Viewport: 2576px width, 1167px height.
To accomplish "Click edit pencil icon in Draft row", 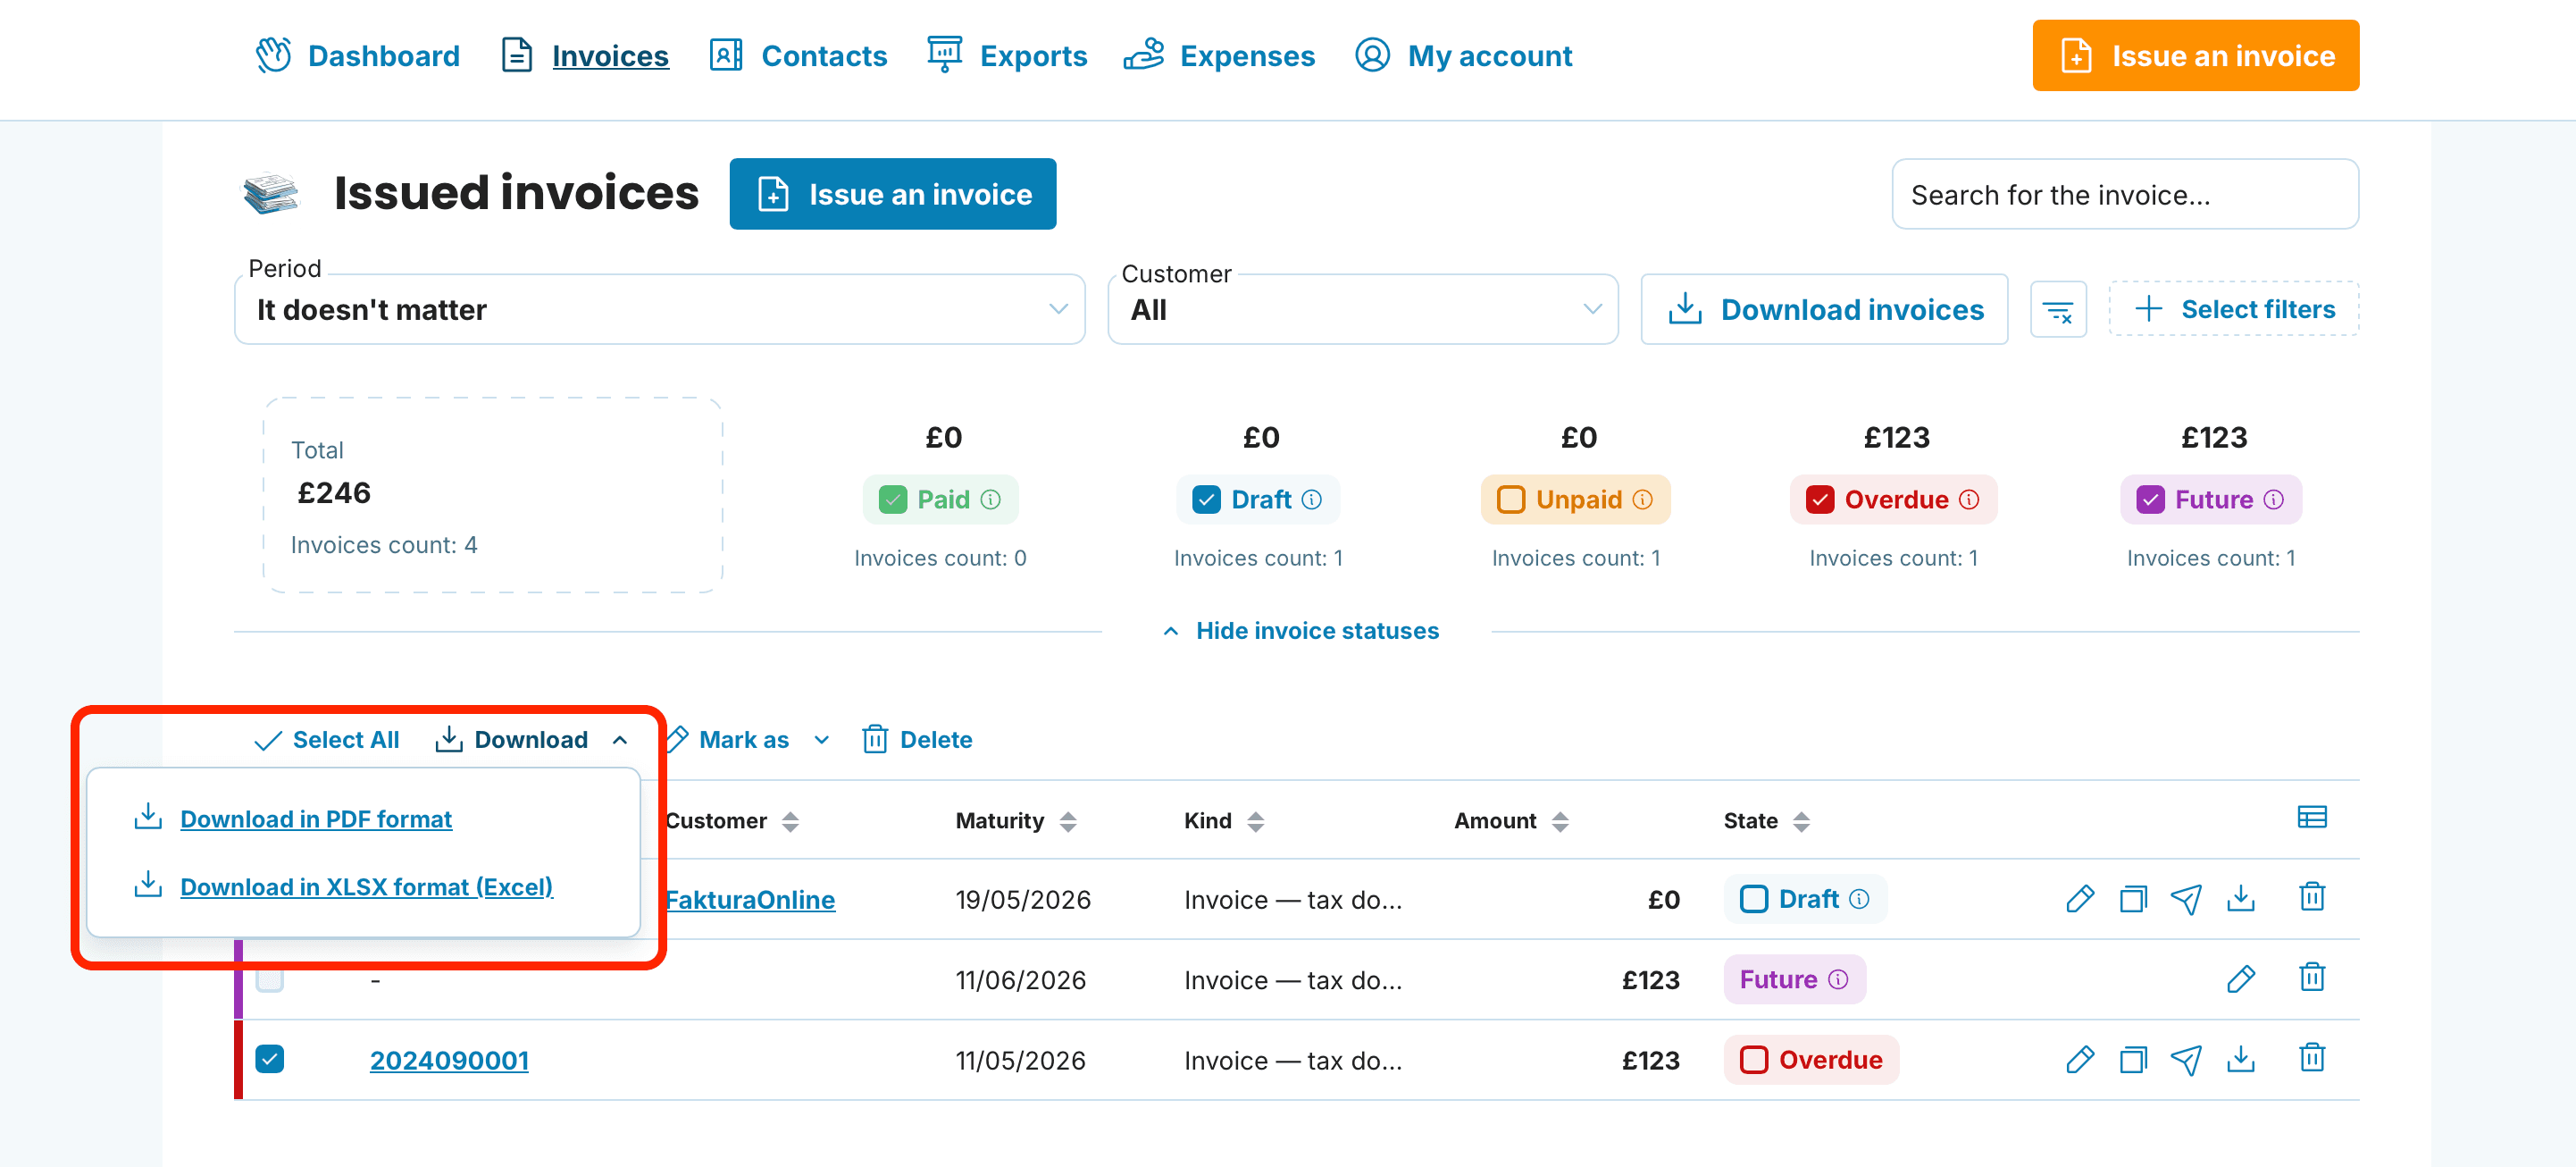I will pyautogui.click(x=2079, y=898).
